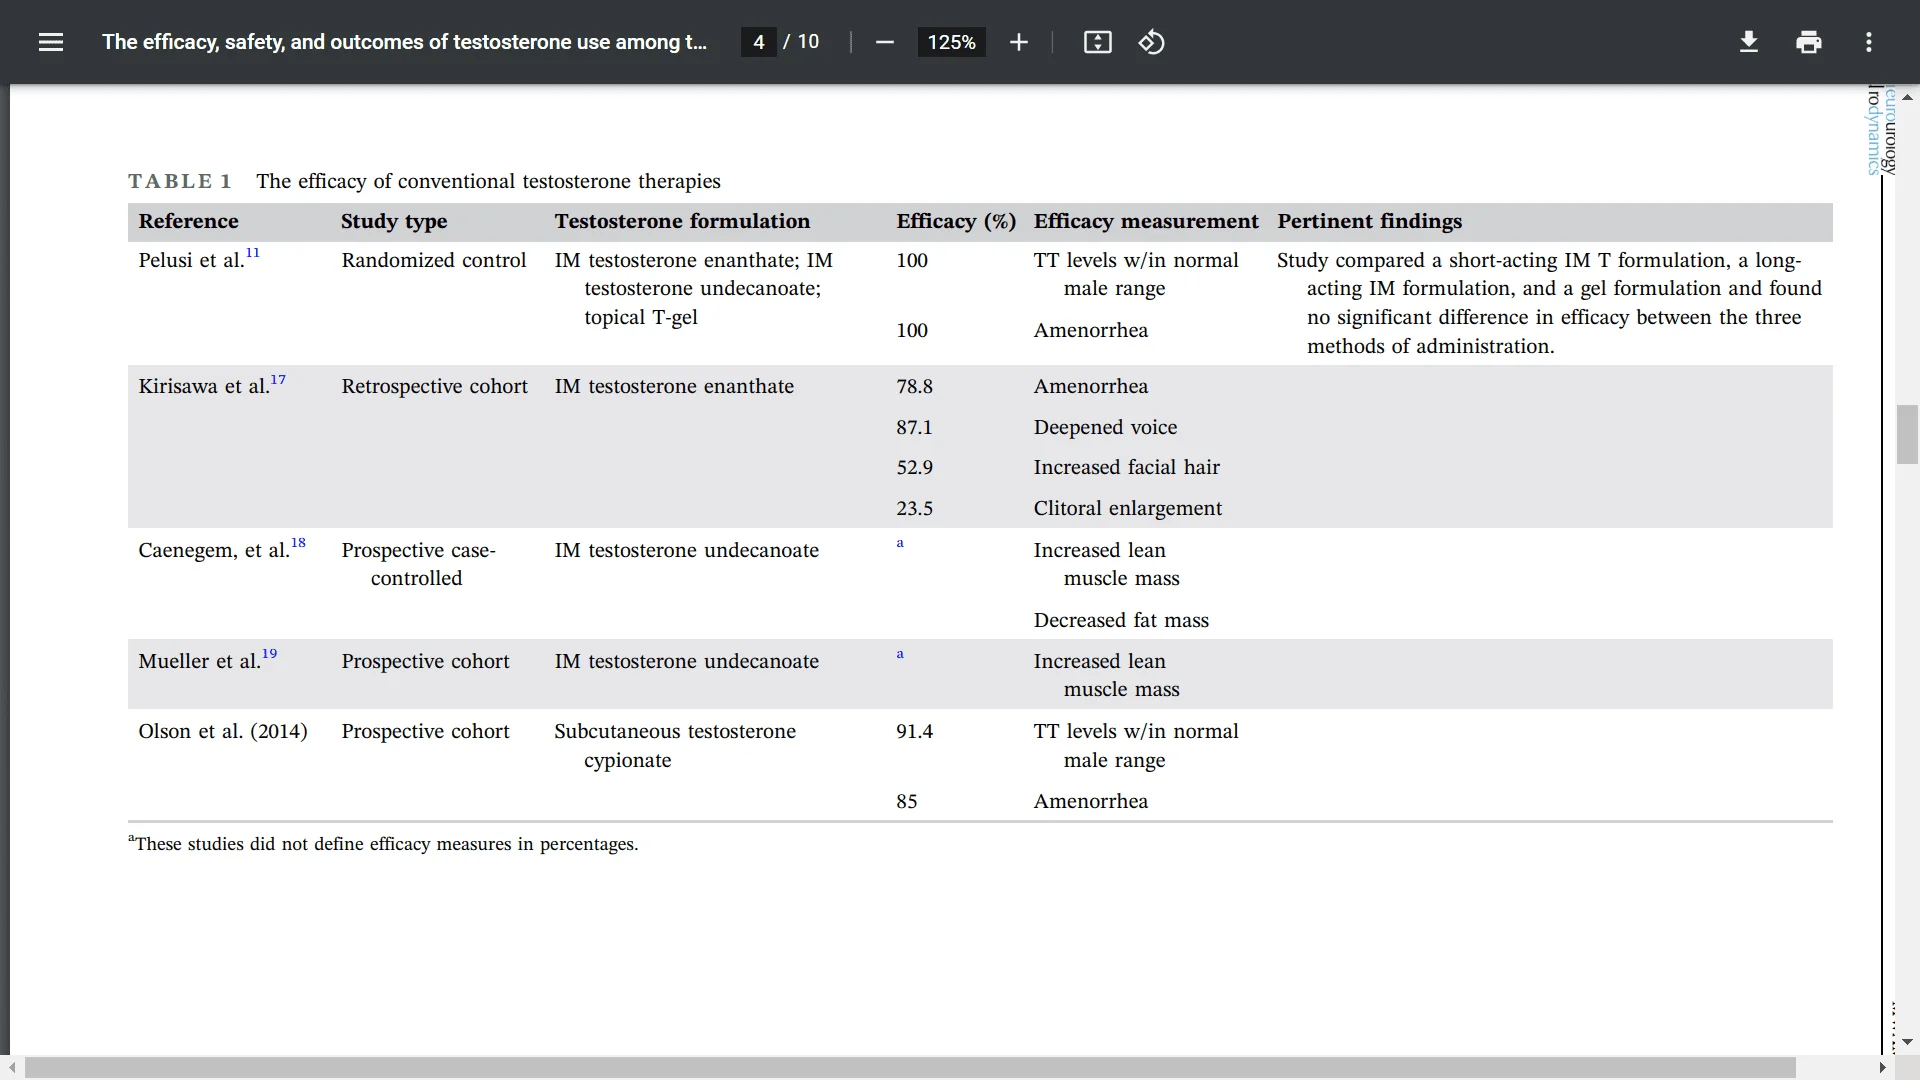Click the 23.5 efficacy value
The image size is (1920, 1080).
(914, 508)
